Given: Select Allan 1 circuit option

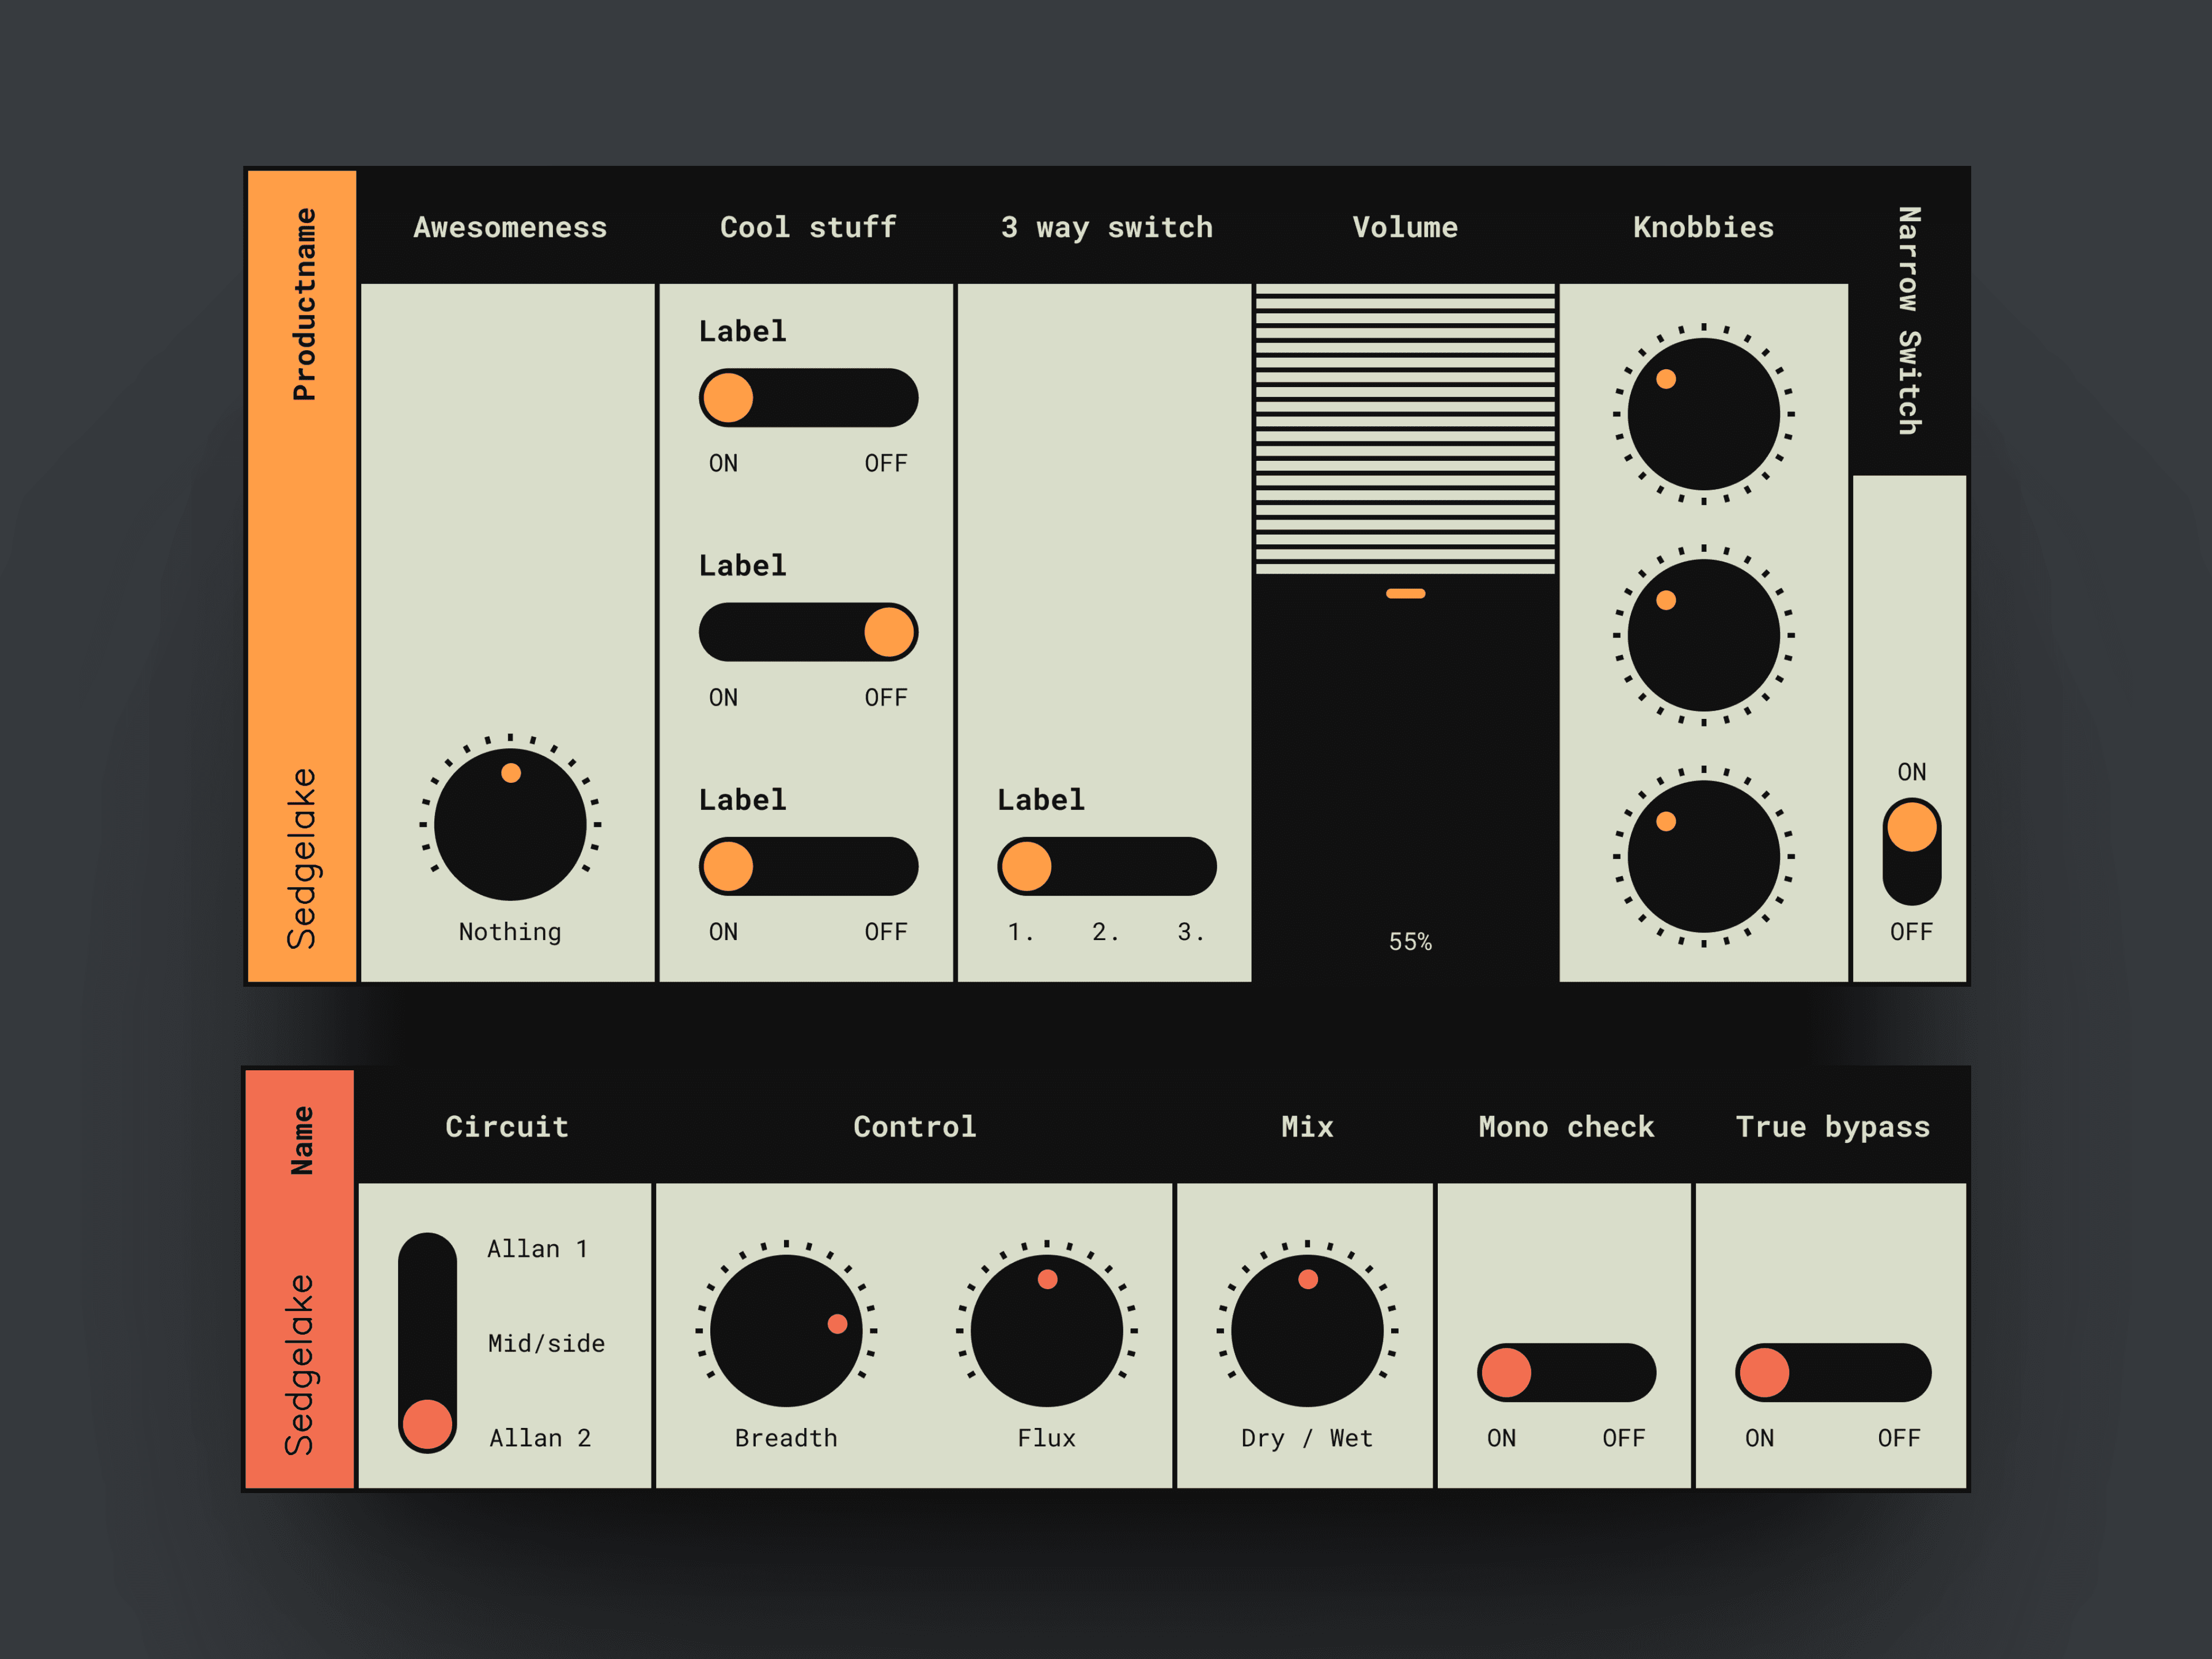Looking at the screenshot, I should click(537, 1249).
